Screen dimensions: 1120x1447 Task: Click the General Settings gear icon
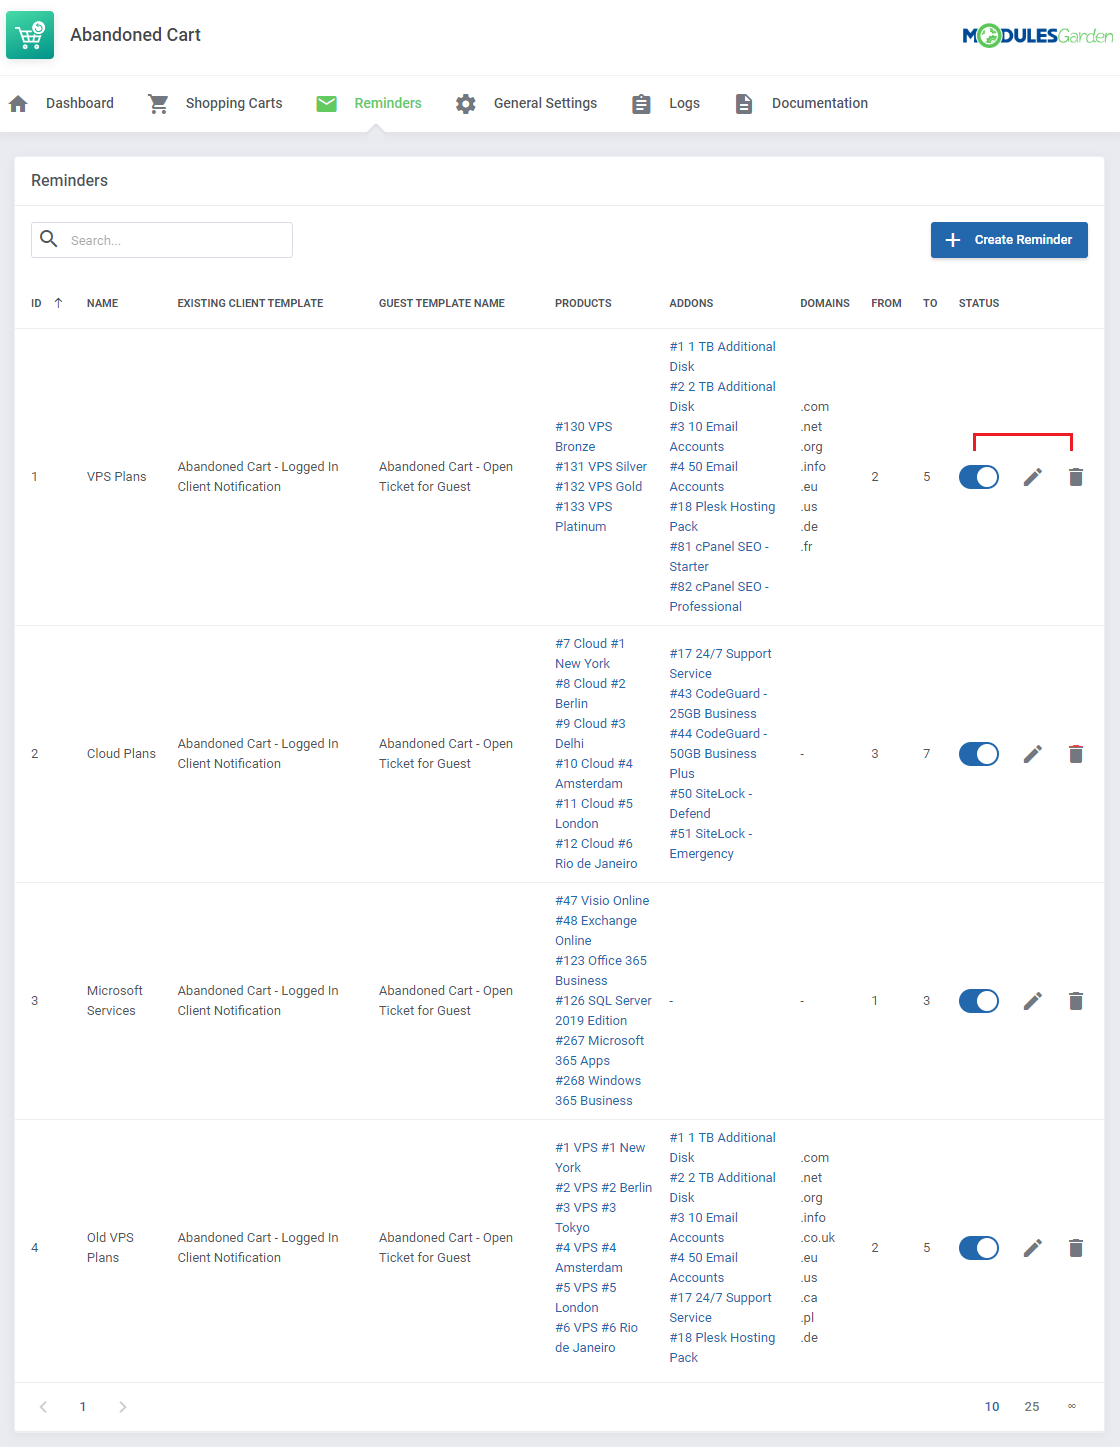tap(466, 104)
